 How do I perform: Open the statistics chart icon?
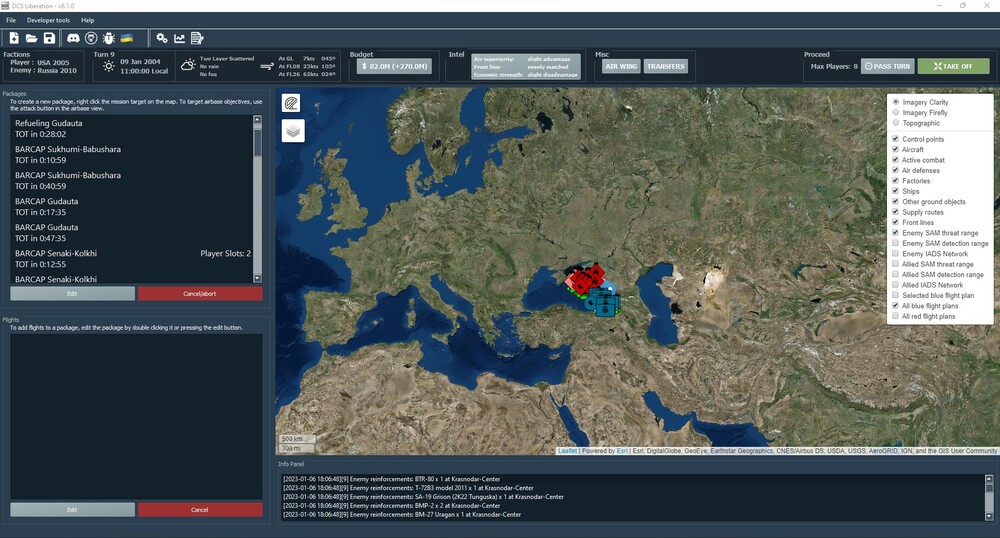179,38
